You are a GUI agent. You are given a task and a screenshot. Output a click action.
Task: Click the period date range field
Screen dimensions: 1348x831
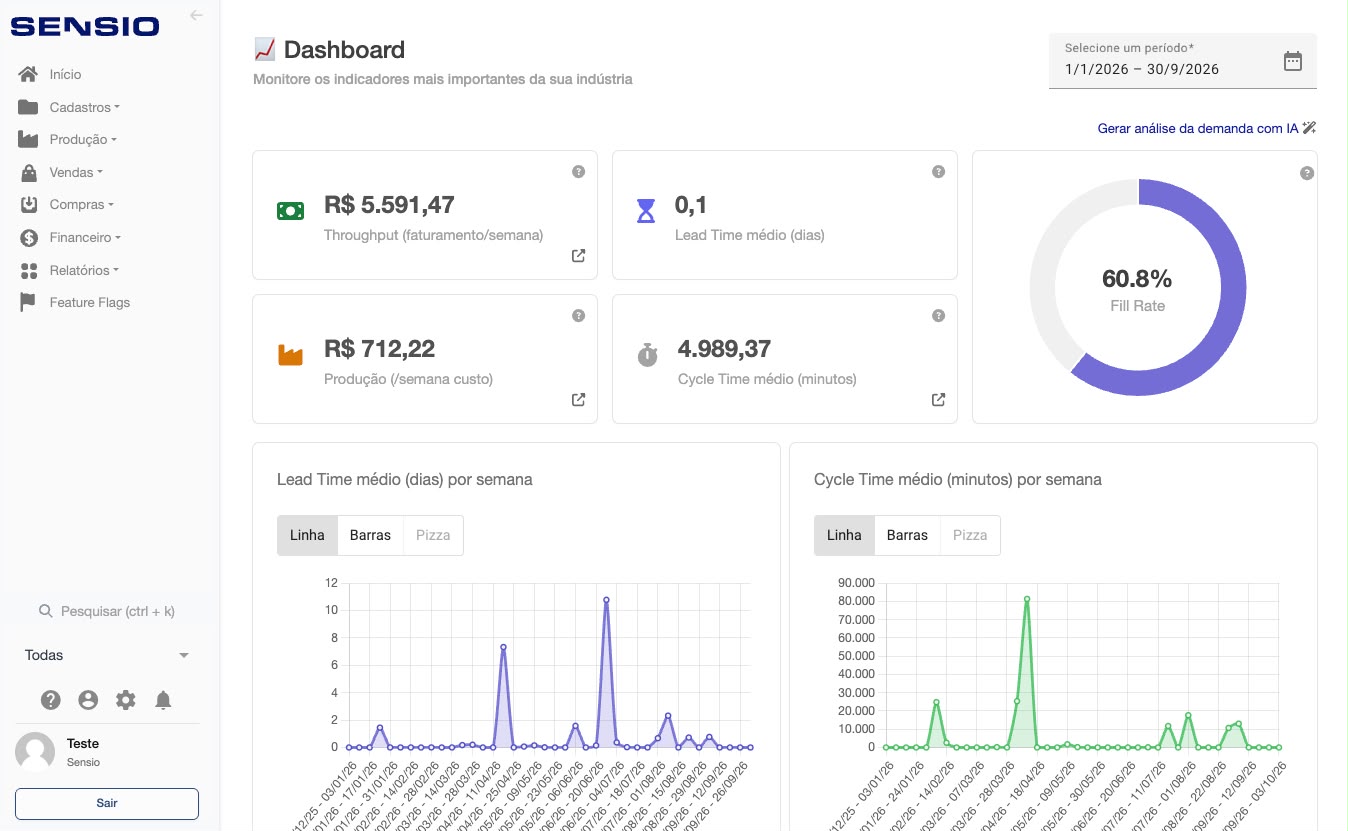(1183, 61)
